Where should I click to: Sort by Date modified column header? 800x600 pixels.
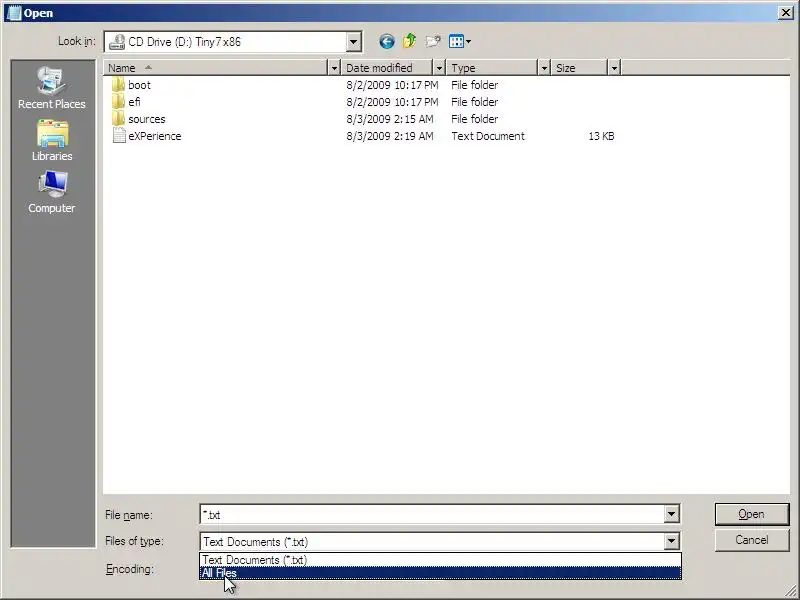[x=387, y=68]
